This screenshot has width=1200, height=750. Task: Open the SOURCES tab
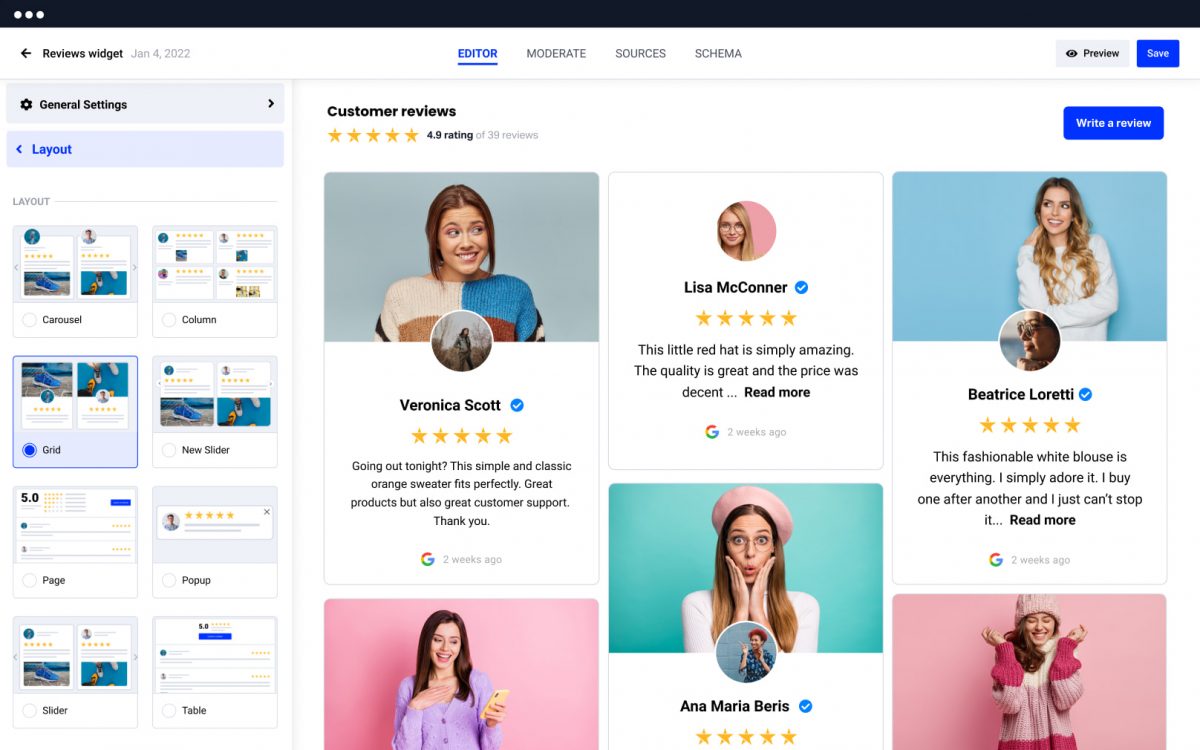[640, 54]
